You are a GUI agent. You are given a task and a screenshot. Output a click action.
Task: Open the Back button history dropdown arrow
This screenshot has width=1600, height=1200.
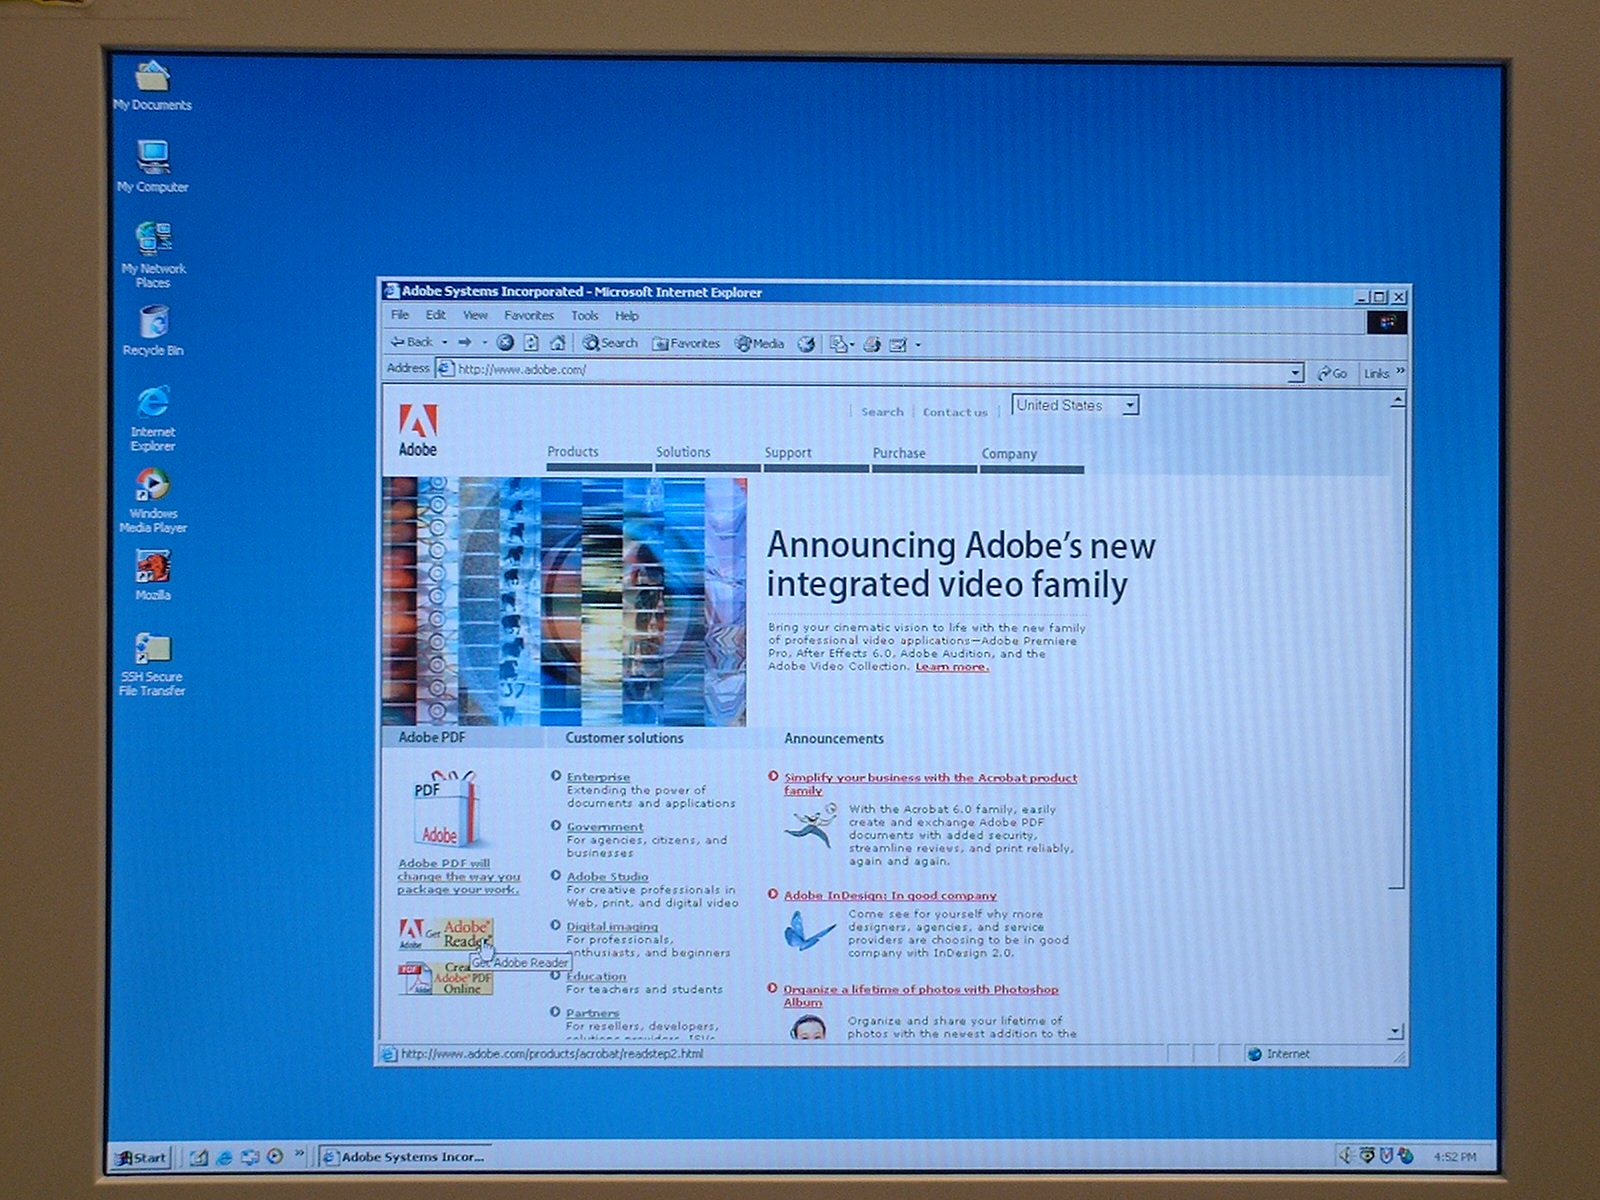pos(445,343)
